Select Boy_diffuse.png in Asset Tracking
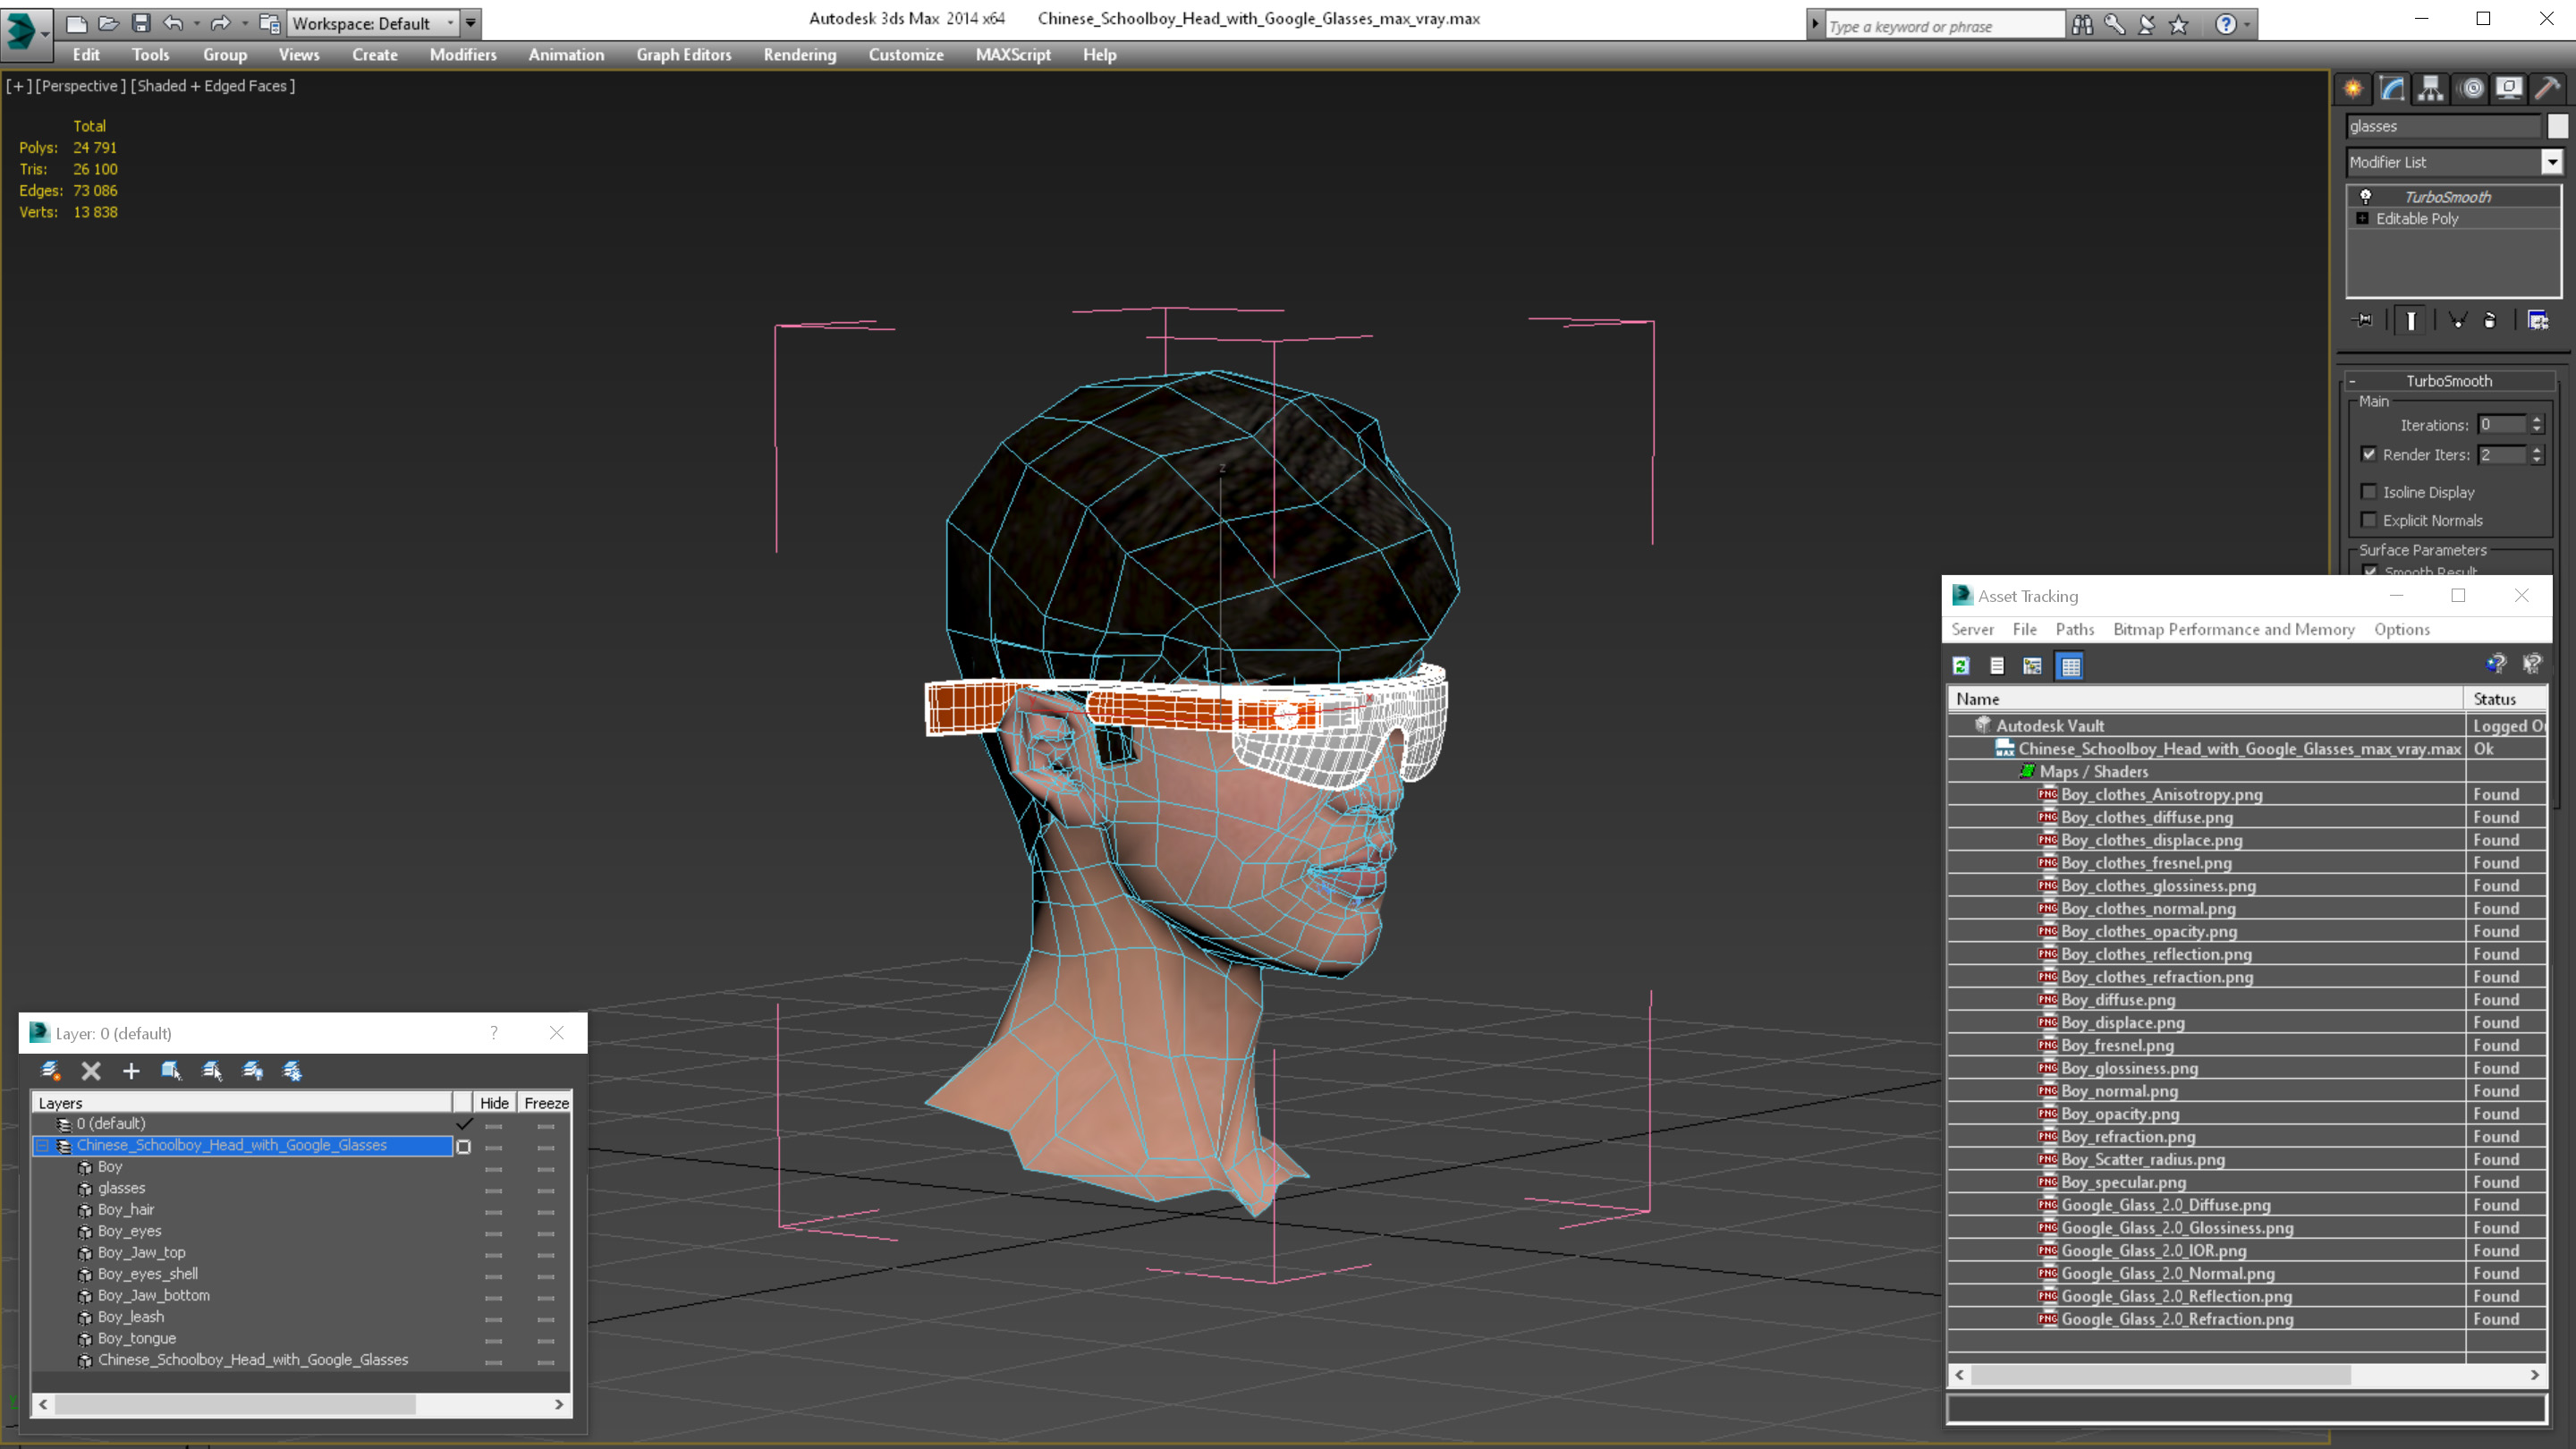2576x1449 pixels. coord(2118,1000)
